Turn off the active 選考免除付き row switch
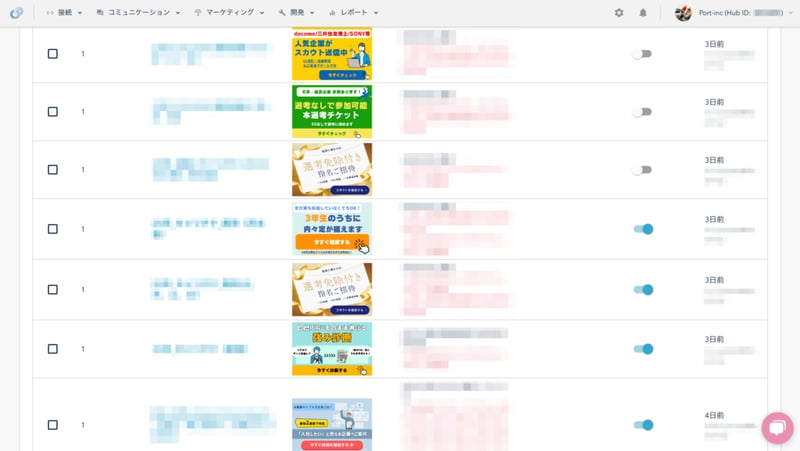 [643, 289]
